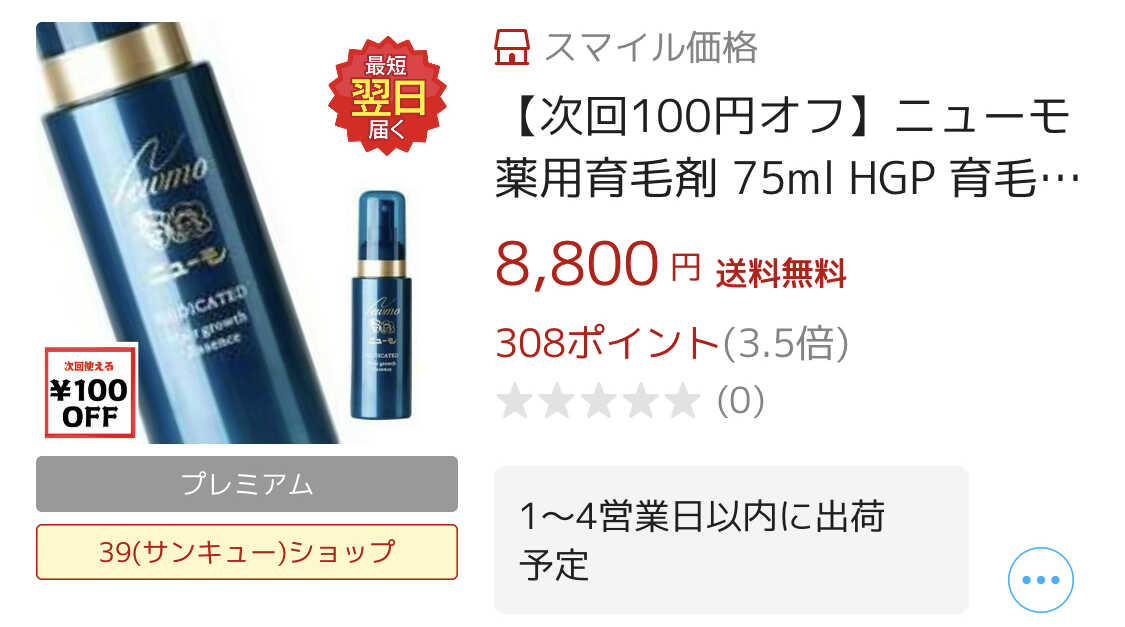Click the (3.5倍) points multiplier text
Viewport: 1125px width, 627px height.
click(786, 343)
